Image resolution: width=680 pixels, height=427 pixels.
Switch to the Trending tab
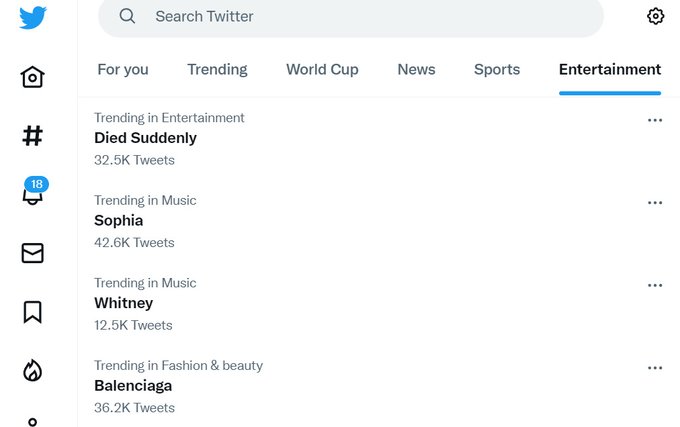point(217,69)
